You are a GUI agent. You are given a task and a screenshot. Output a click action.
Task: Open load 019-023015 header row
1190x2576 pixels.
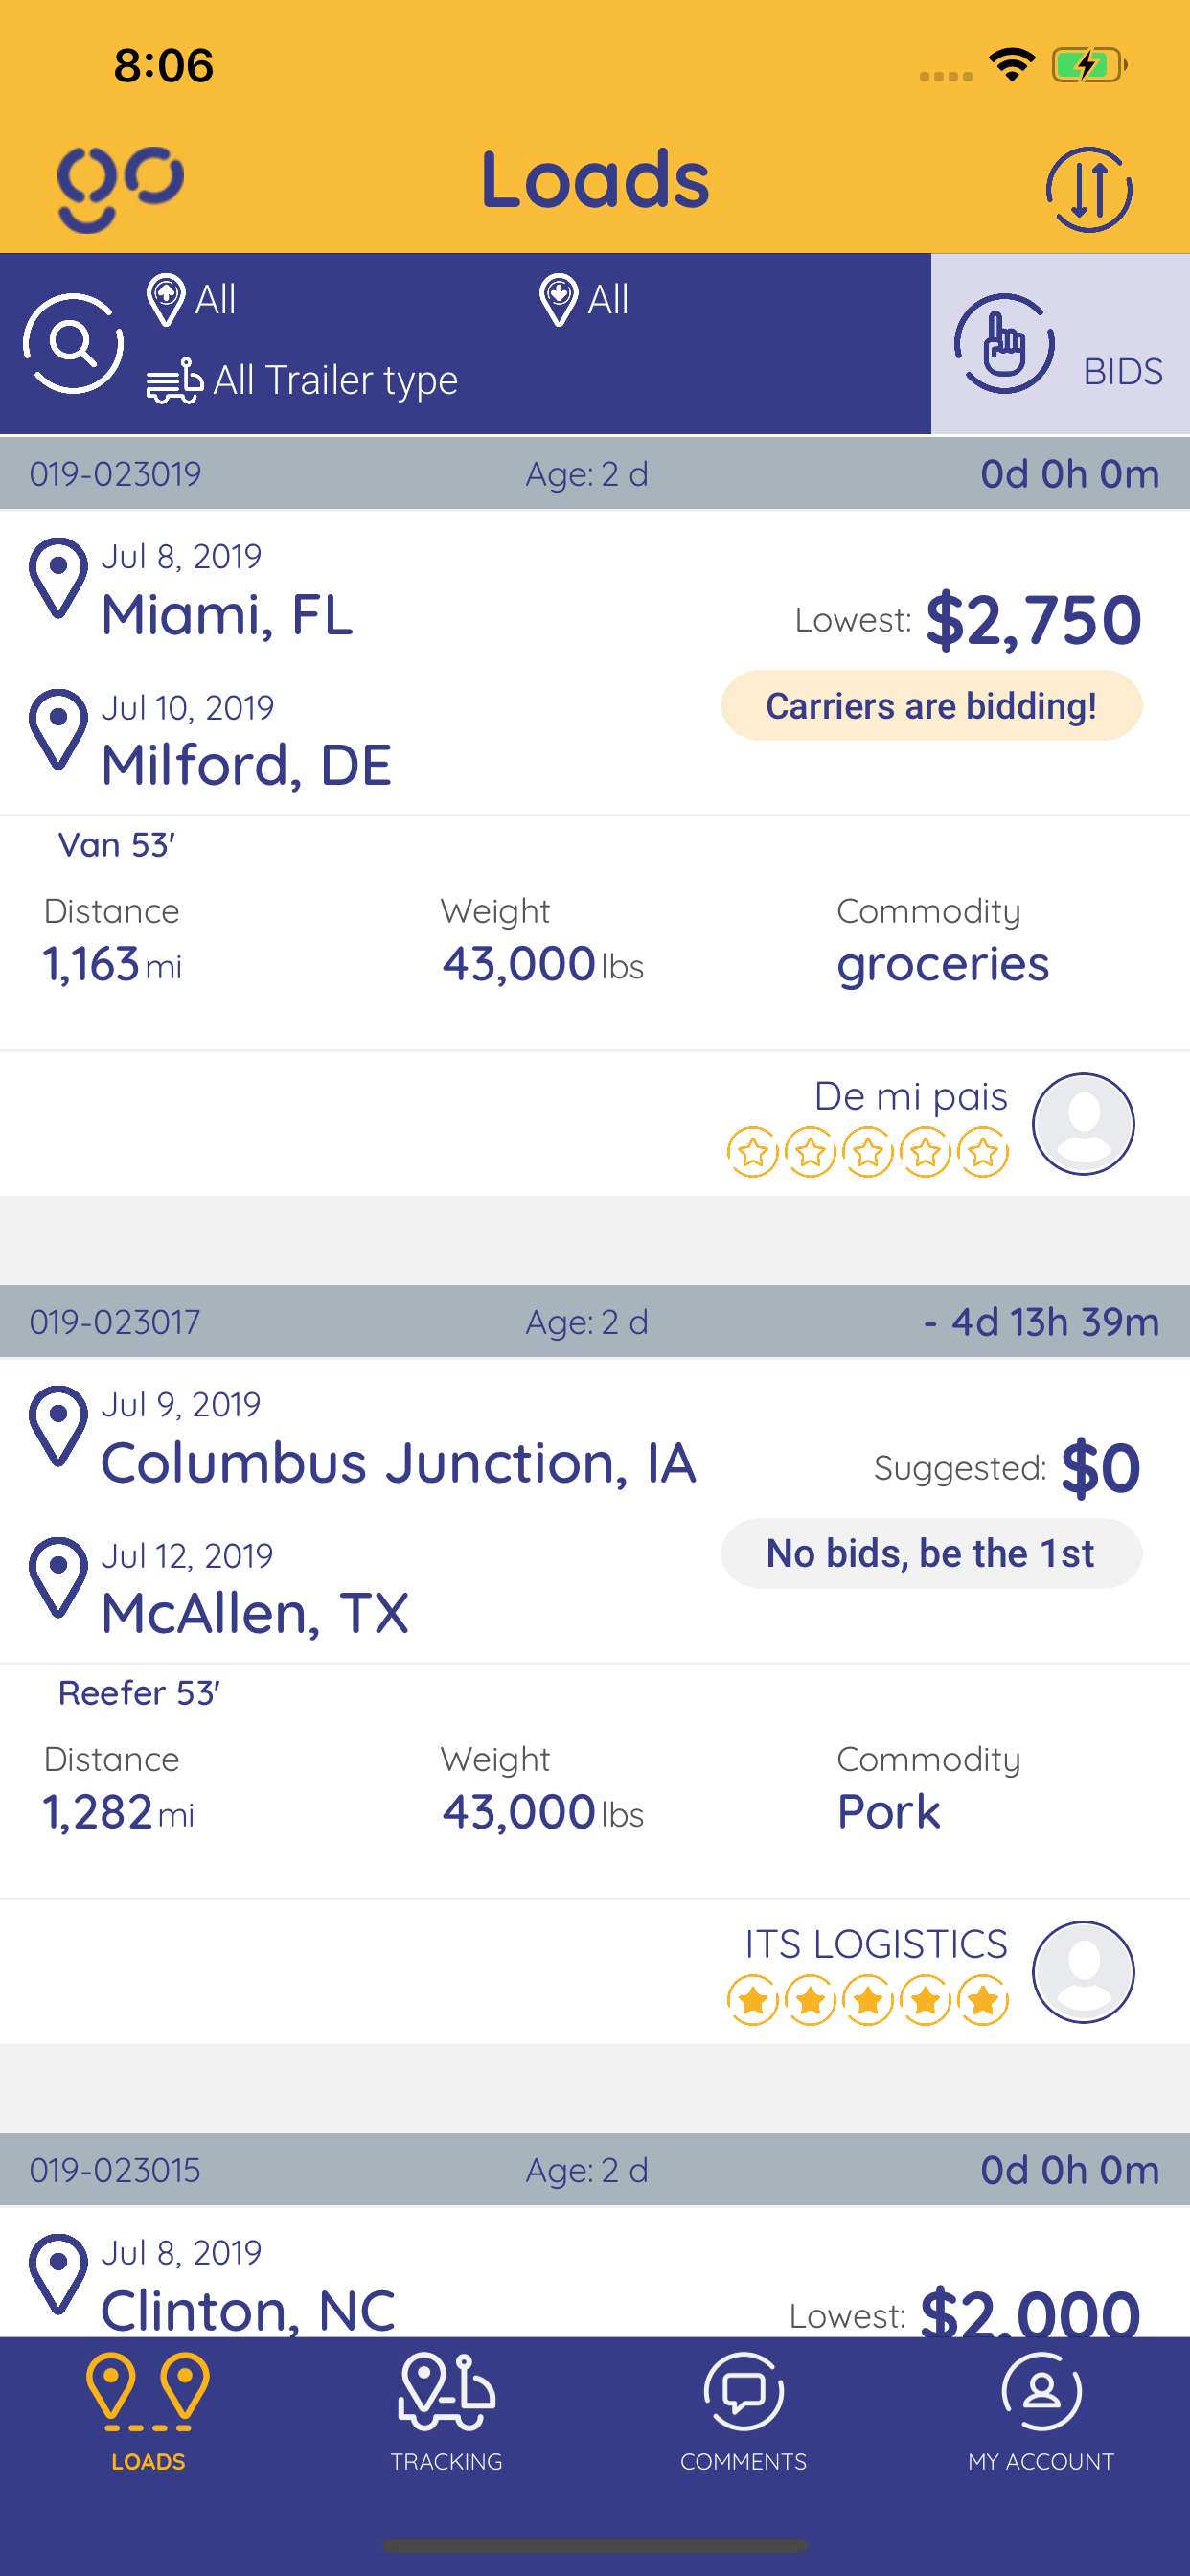tap(594, 2169)
